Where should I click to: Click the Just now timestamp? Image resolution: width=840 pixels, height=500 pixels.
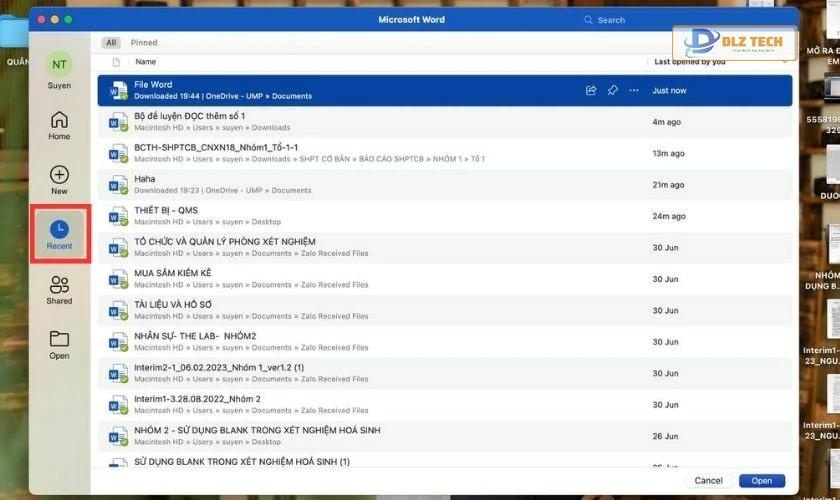tap(669, 91)
